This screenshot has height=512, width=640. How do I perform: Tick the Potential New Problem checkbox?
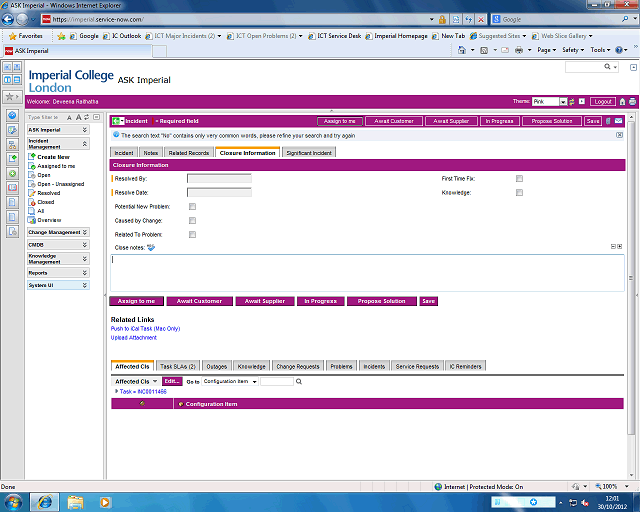[x=192, y=206]
